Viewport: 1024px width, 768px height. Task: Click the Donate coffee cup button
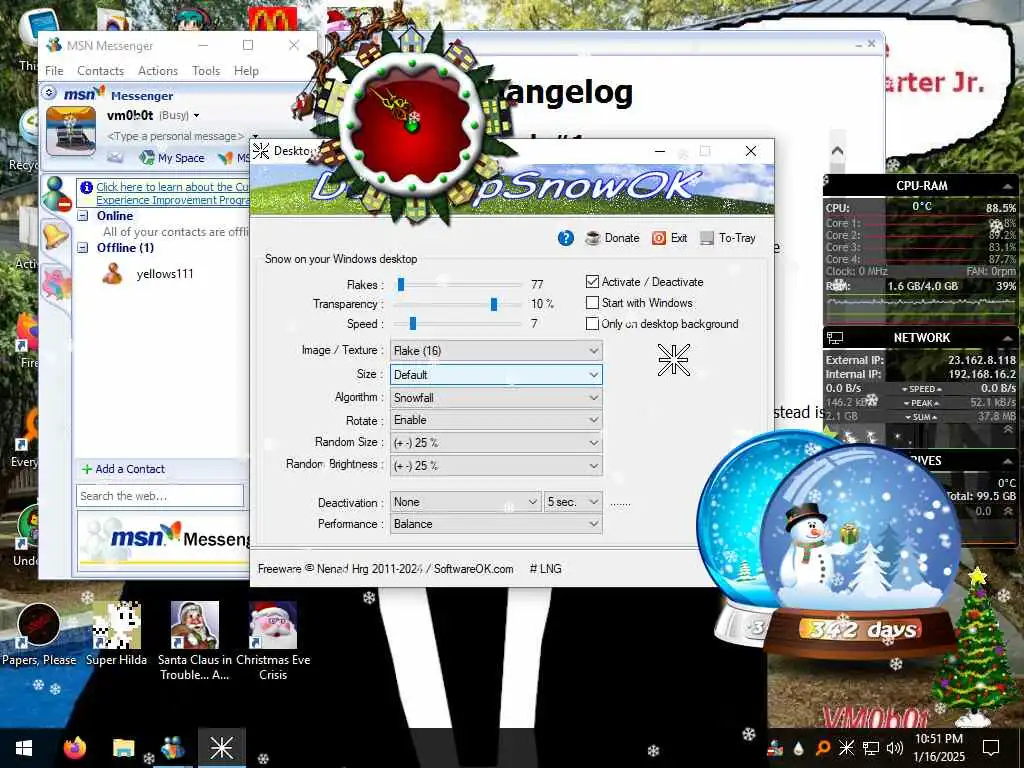(x=612, y=238)
